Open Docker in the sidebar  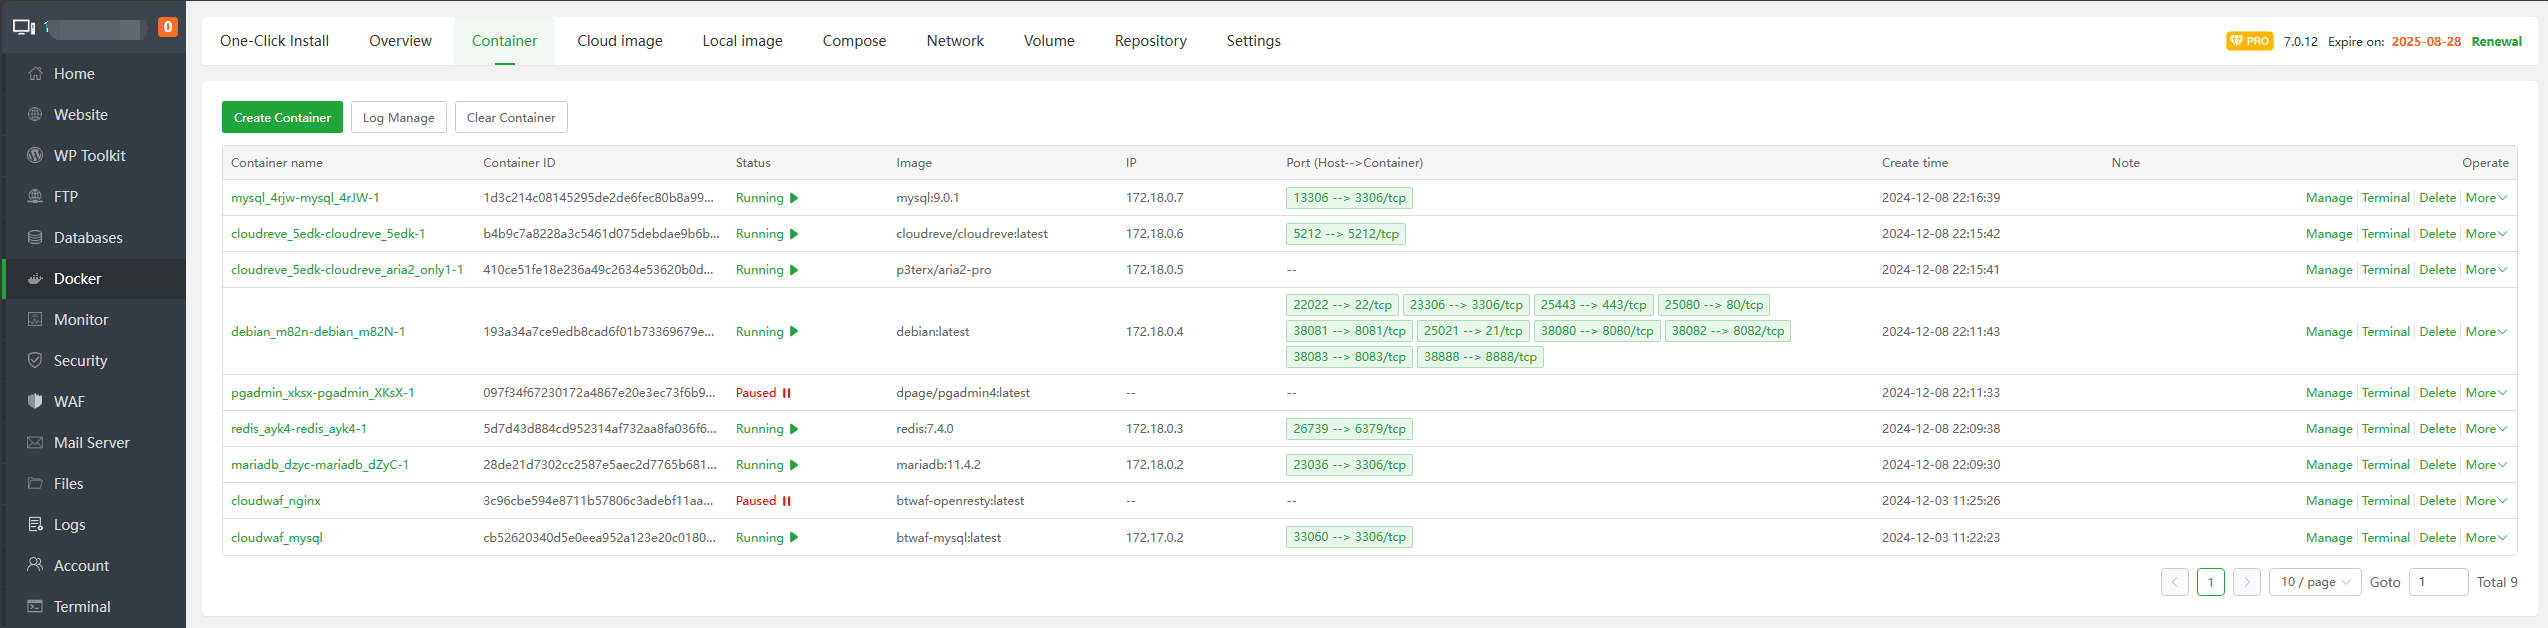pyautogui.click(x=77, y=279)
